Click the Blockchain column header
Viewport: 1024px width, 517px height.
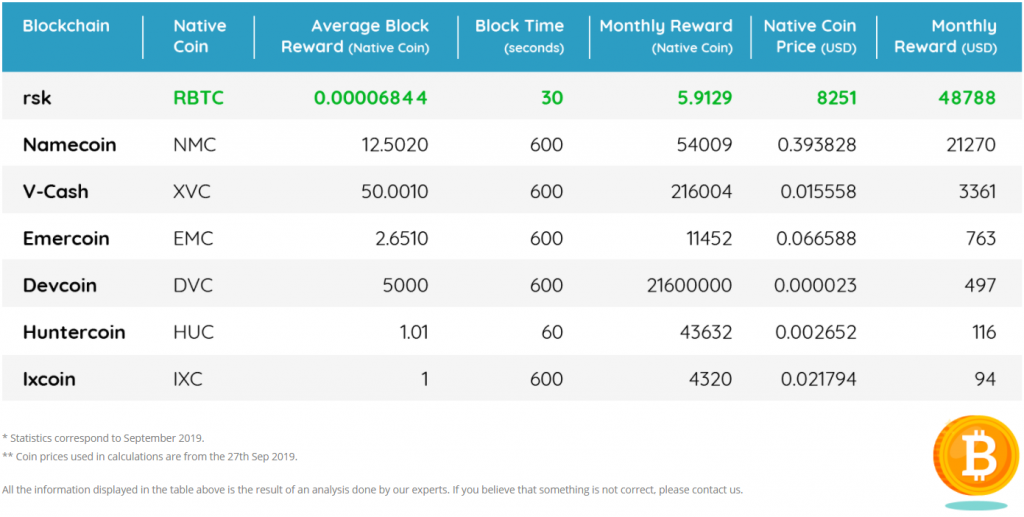coord(66,26)
